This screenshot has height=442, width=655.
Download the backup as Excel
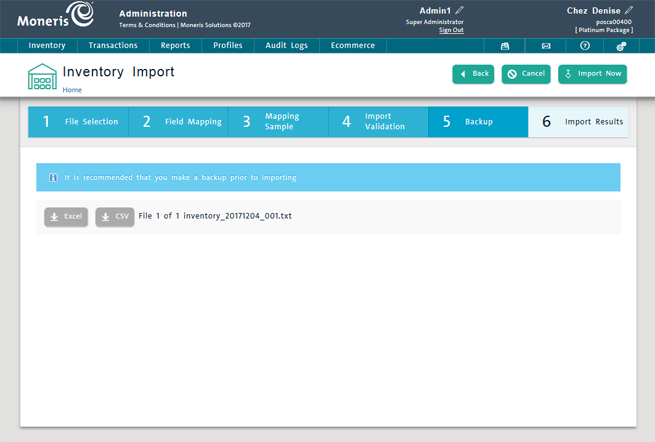click(x=66, y=217)
